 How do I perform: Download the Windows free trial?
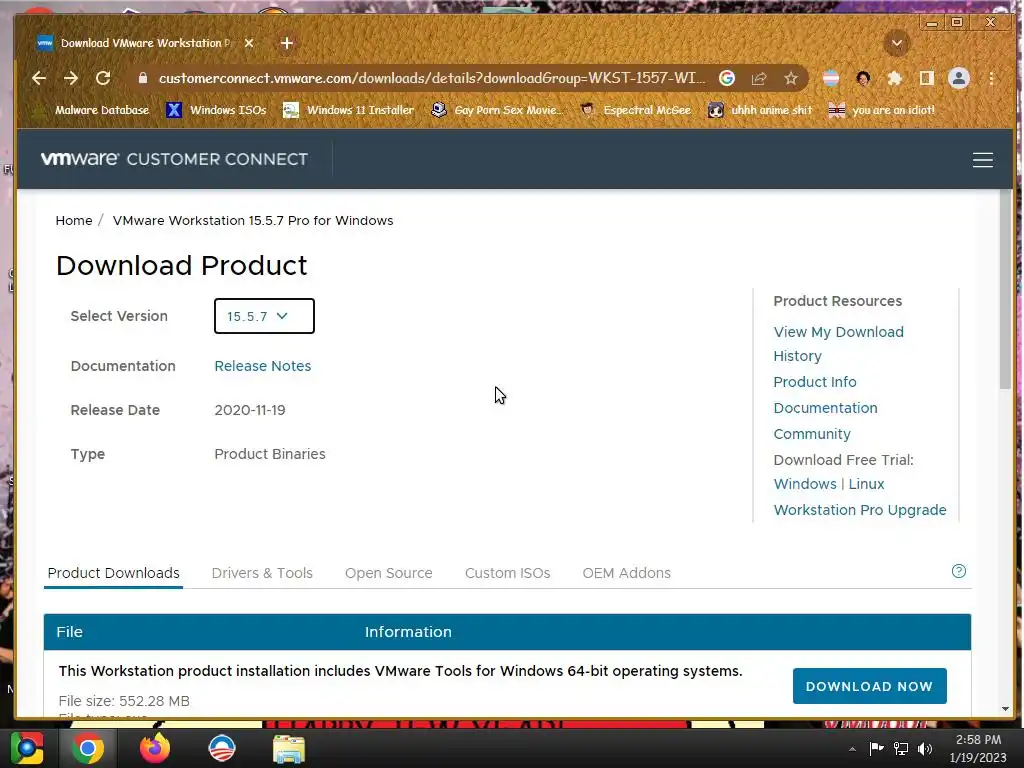click(x=805, y=484)
